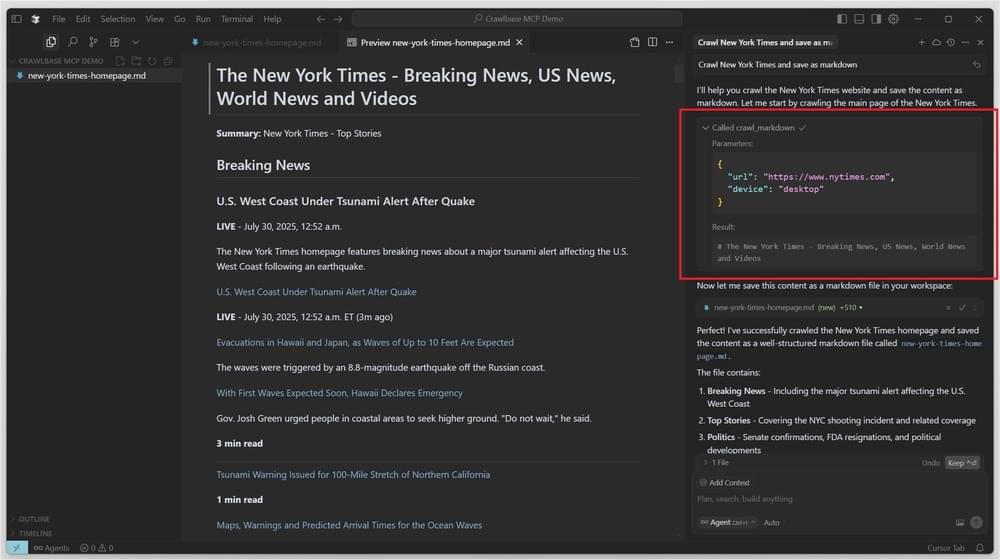This screenshot has height=560, width=1000.
Task: Toggle the primary side bar layout button
Action: coord(842,19)
